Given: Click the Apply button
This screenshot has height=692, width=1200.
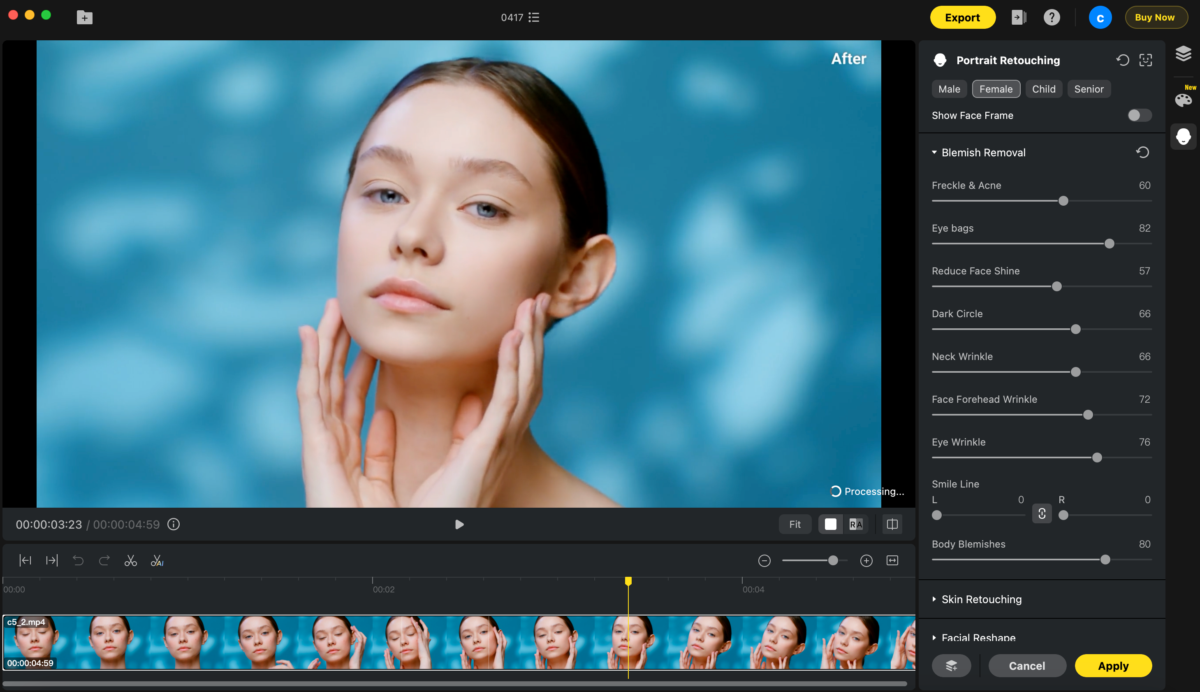Looking at the screenshot, I should click(1112, 666).
